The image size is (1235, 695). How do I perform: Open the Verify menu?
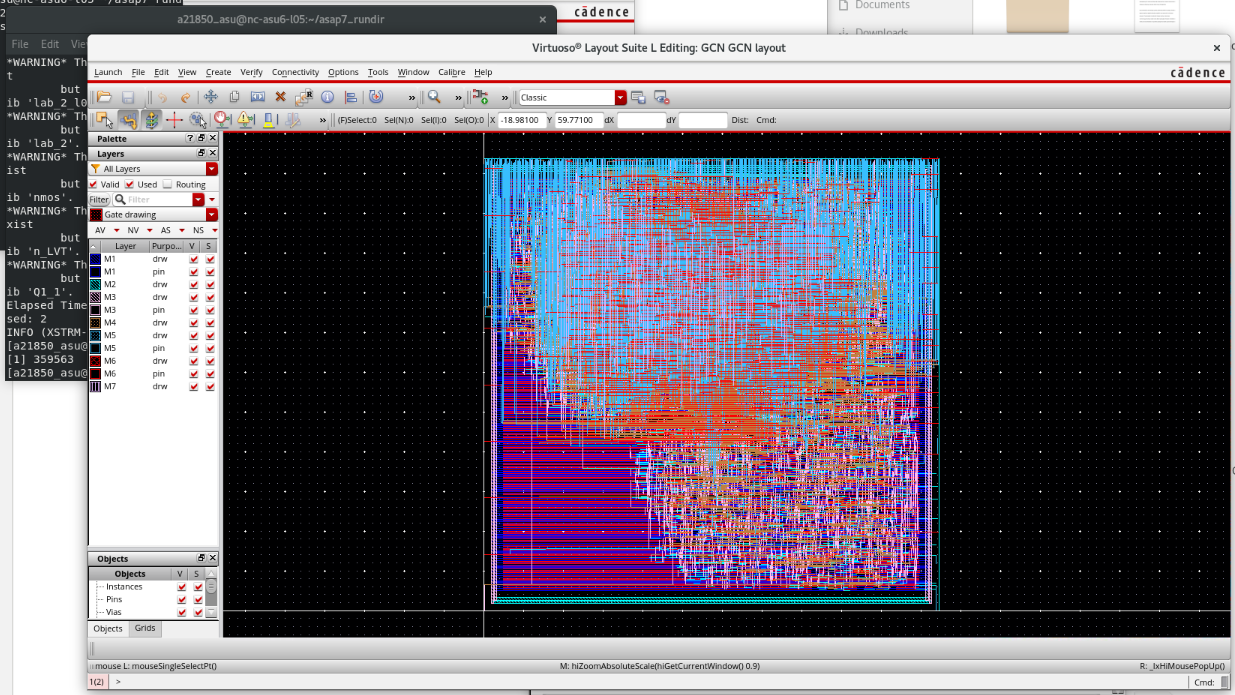click(x=251, y=72)
